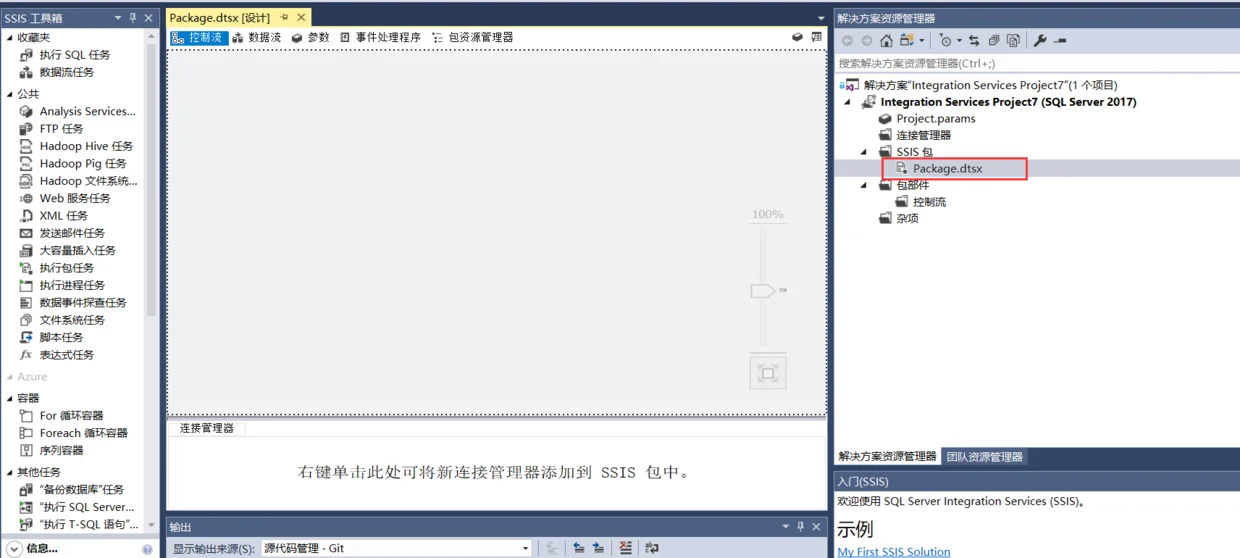
Task: Collapse the SSIS 包 folder node
Action: [865, 152]
